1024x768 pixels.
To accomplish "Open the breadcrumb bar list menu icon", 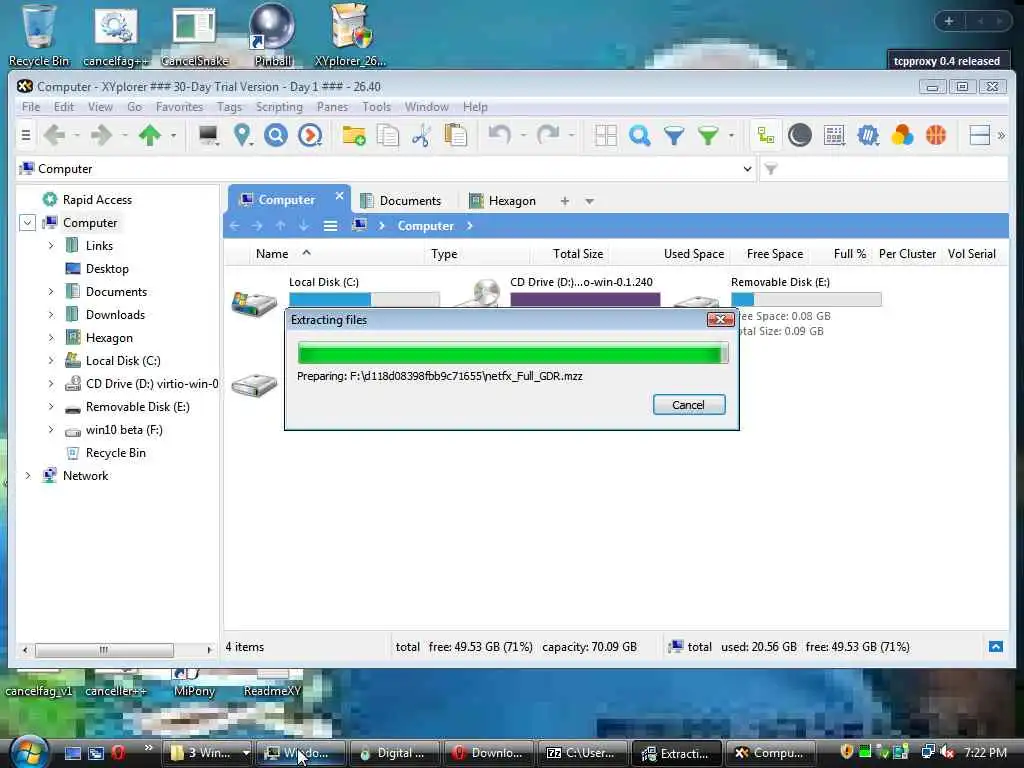I will coord(330,226).
